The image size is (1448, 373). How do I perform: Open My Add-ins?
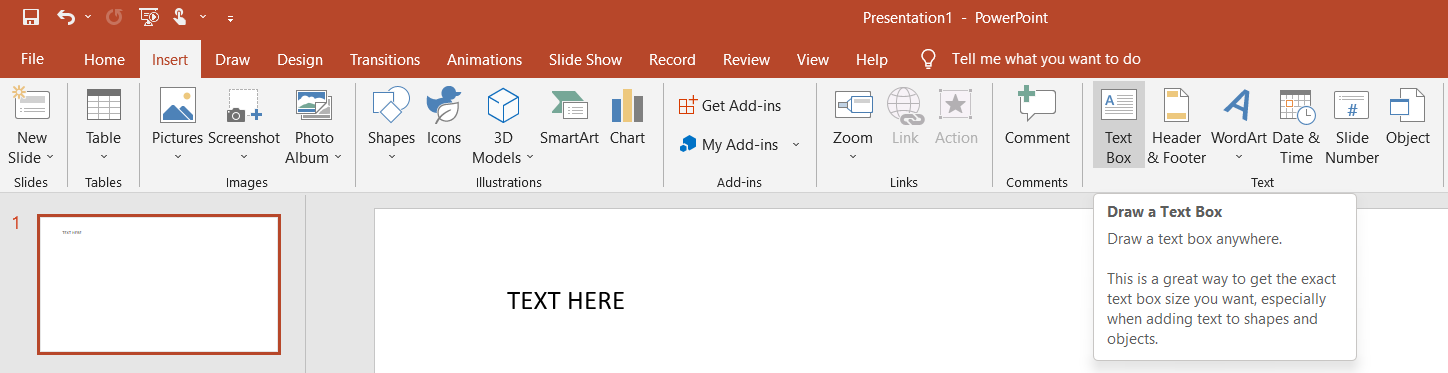729,145
